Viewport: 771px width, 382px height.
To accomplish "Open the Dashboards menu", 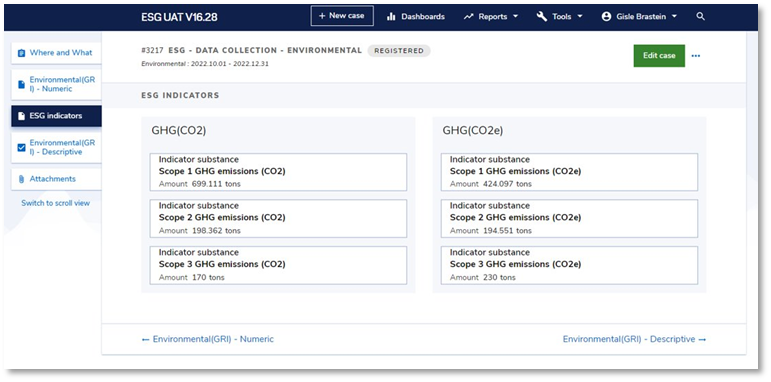I will pos(416,16).
